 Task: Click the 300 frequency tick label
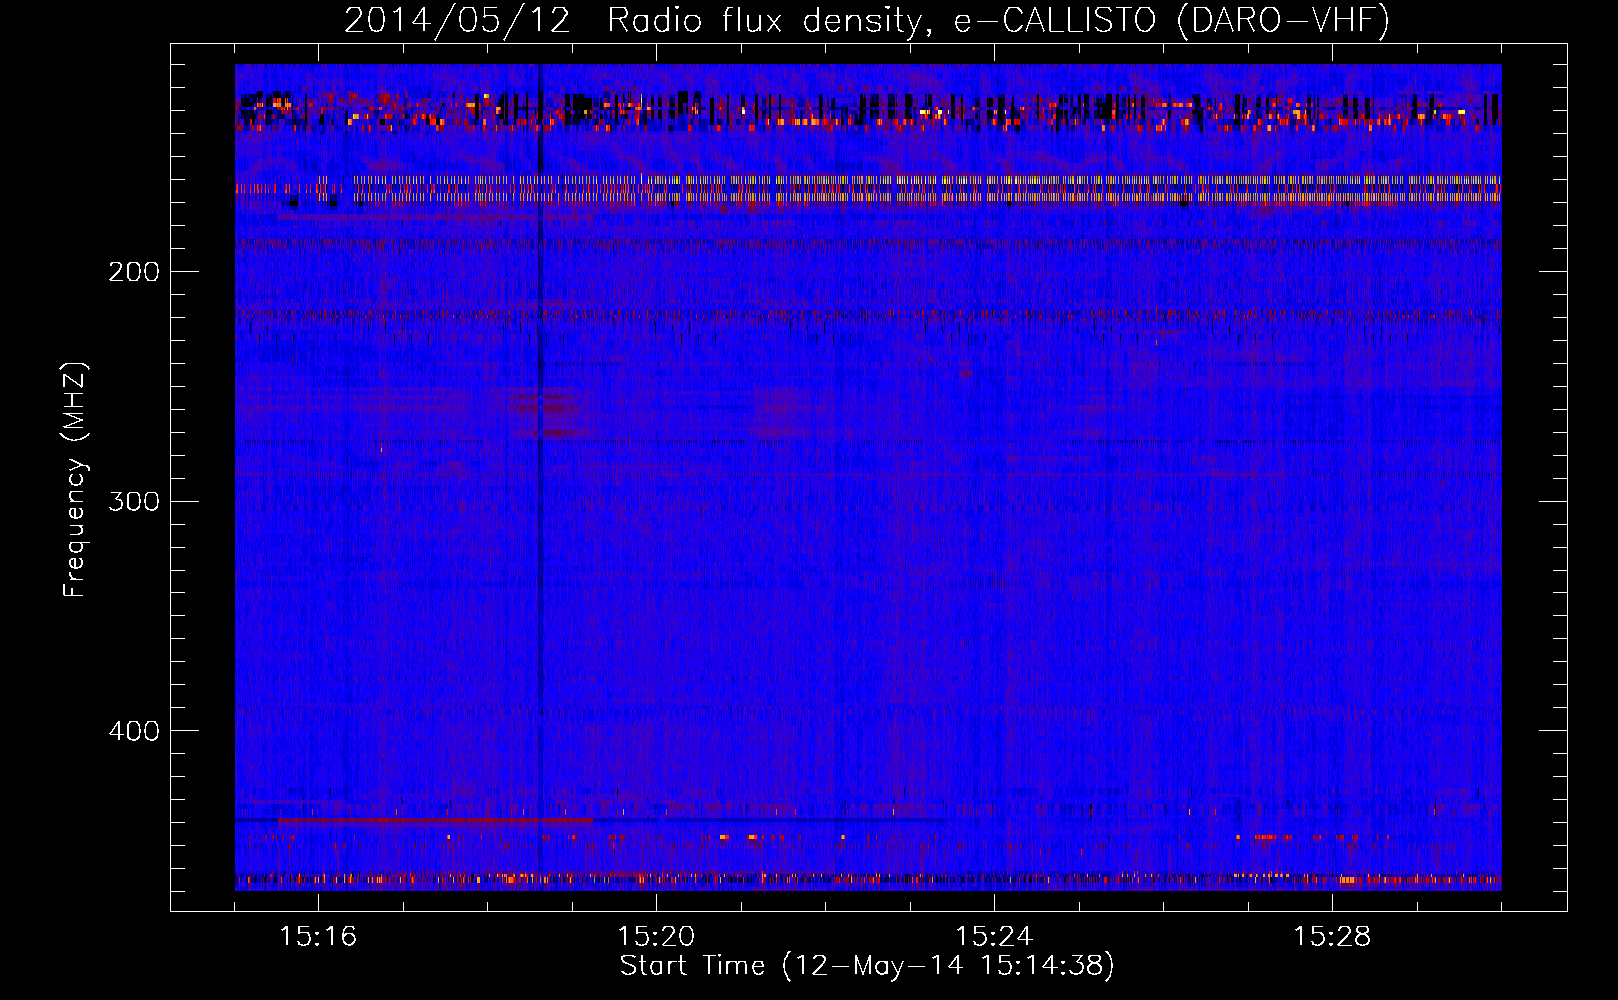click(134, 501)
